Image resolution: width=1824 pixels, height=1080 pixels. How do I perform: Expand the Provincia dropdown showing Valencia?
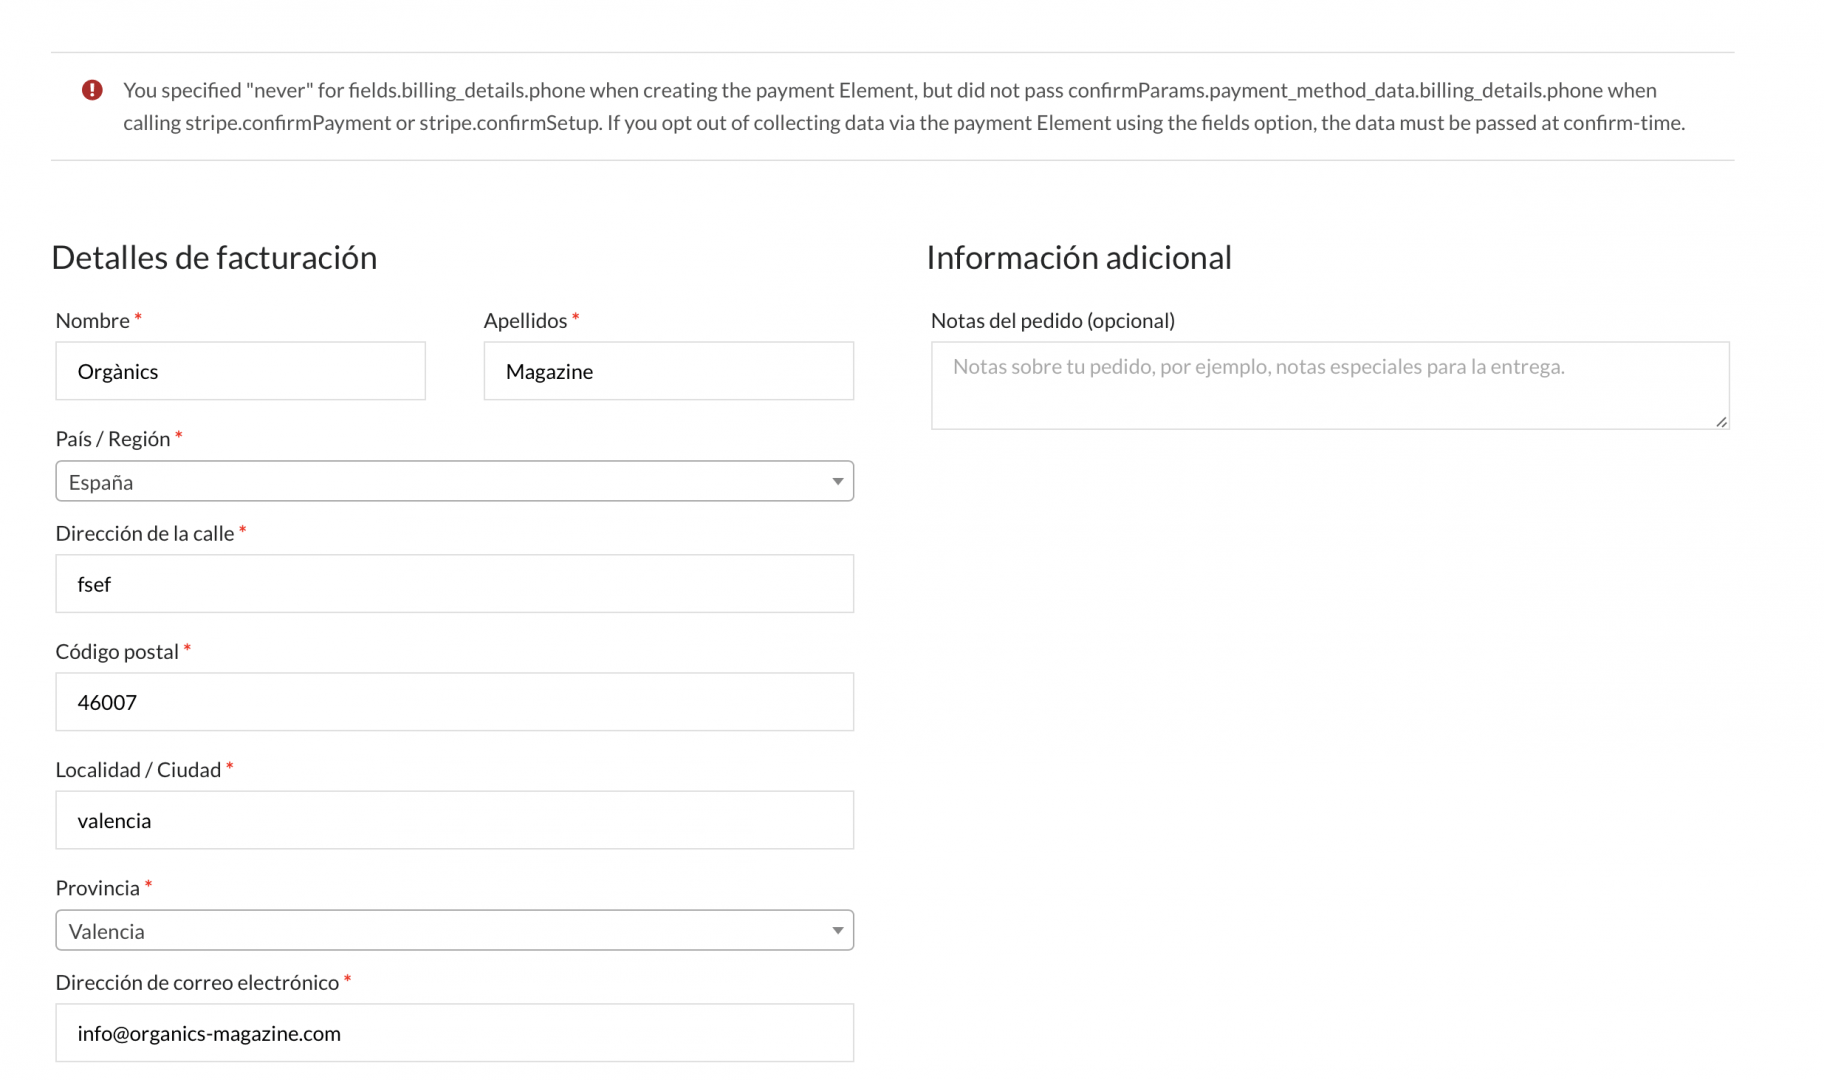click(x=454, y=930)
